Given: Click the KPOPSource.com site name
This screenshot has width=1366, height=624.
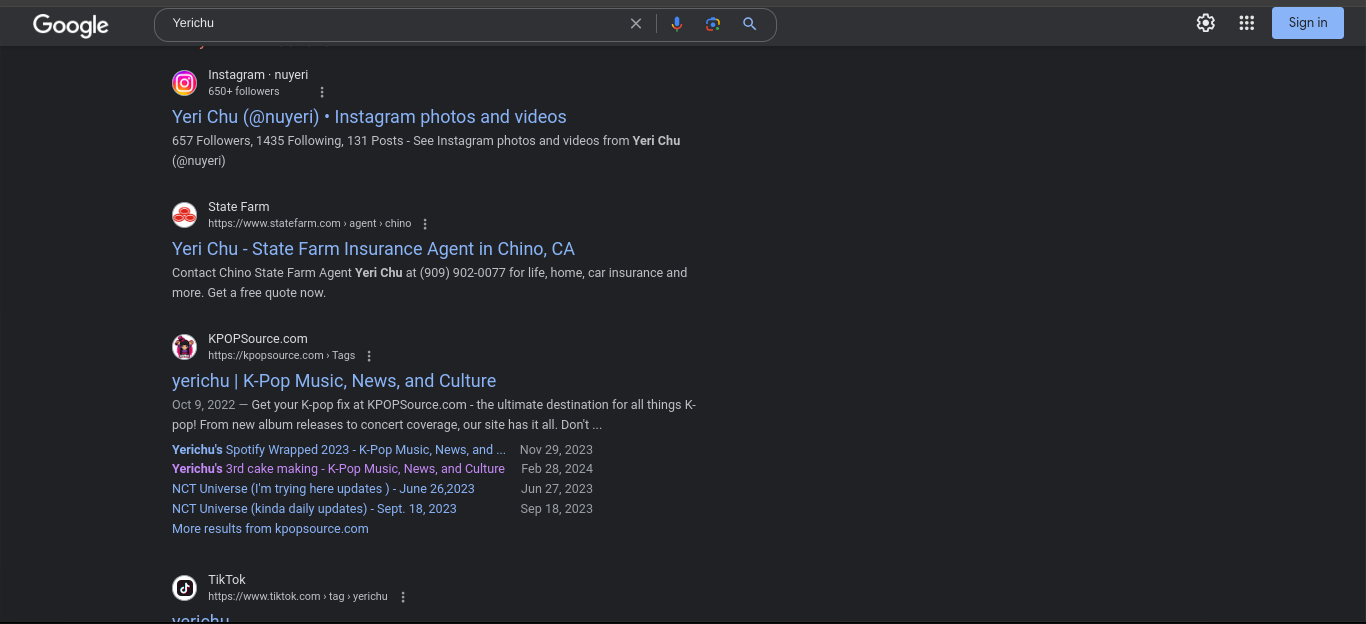Looking at the screenshot, I should [258, 339].
